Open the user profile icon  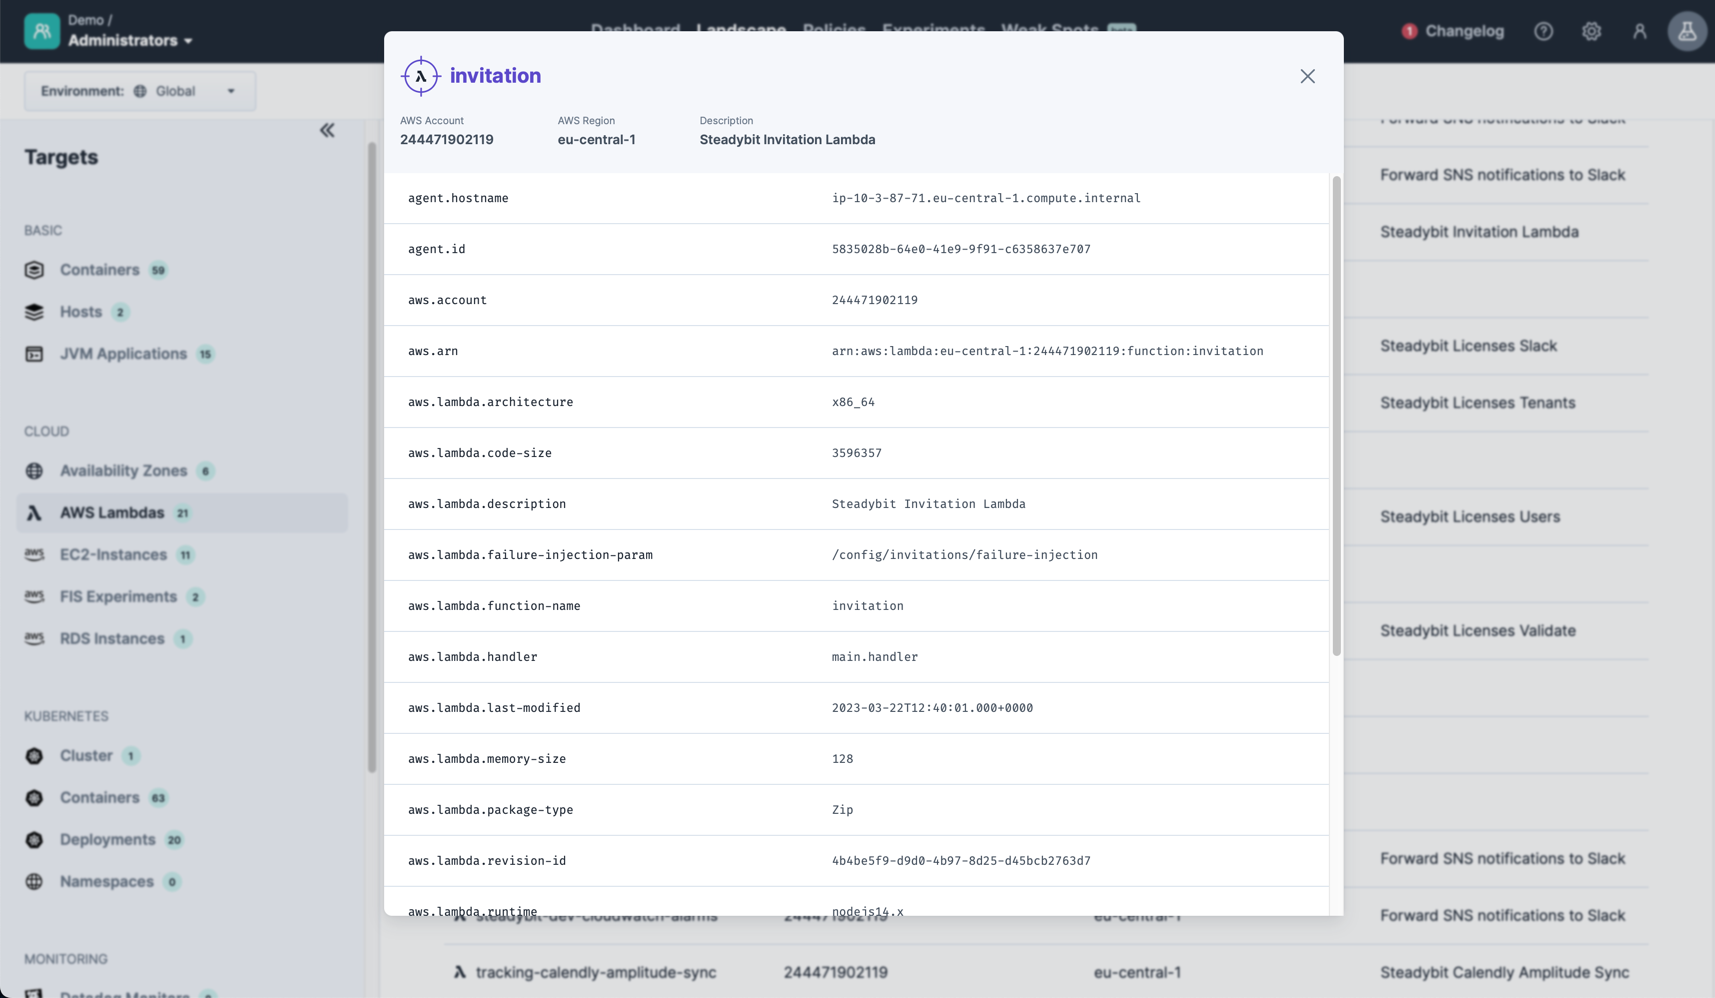pyautogui.click(x=1639, y=31)
